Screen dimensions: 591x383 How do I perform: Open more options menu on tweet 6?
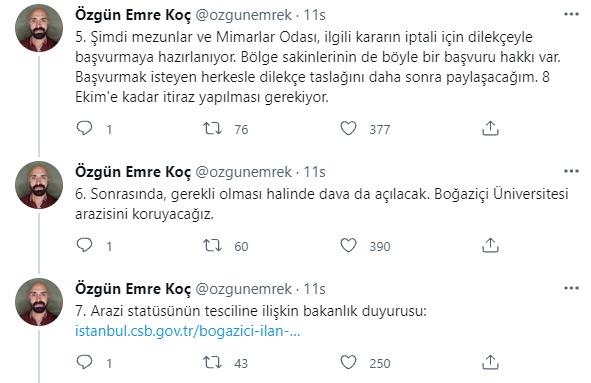(x=571, y=172)
